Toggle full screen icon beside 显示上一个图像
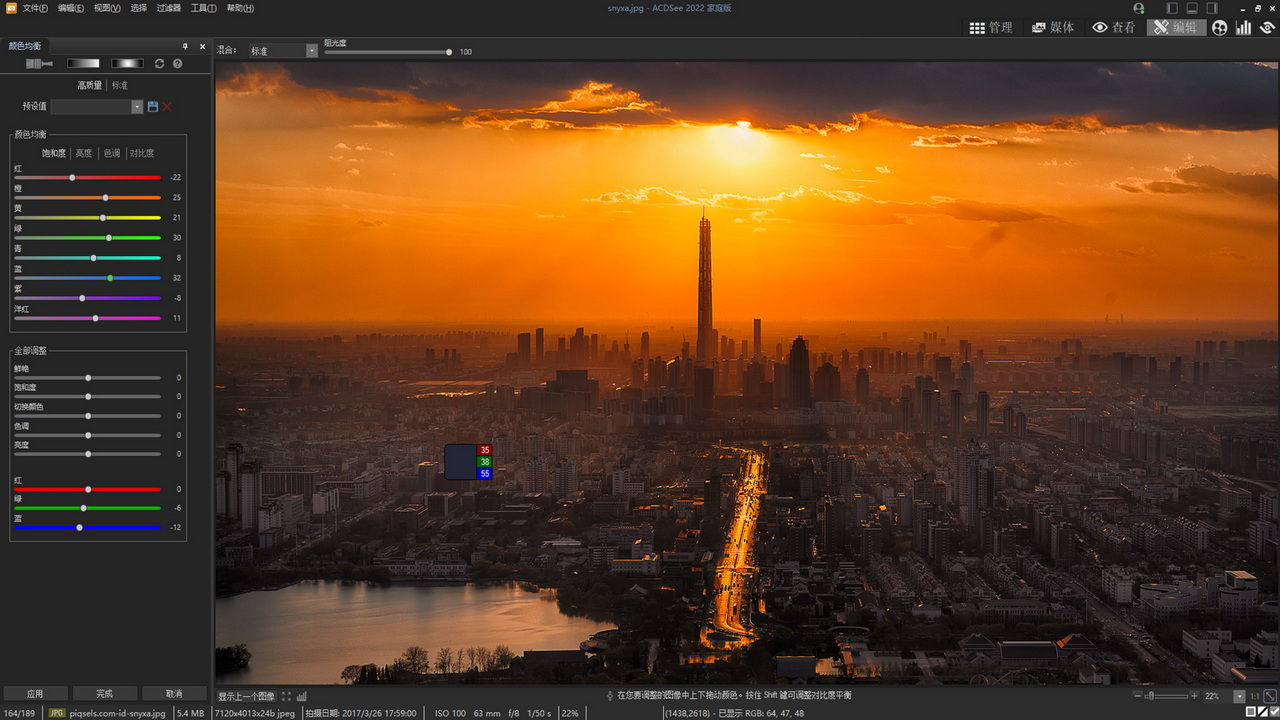The image size is (1280, 720). point(286,696)
